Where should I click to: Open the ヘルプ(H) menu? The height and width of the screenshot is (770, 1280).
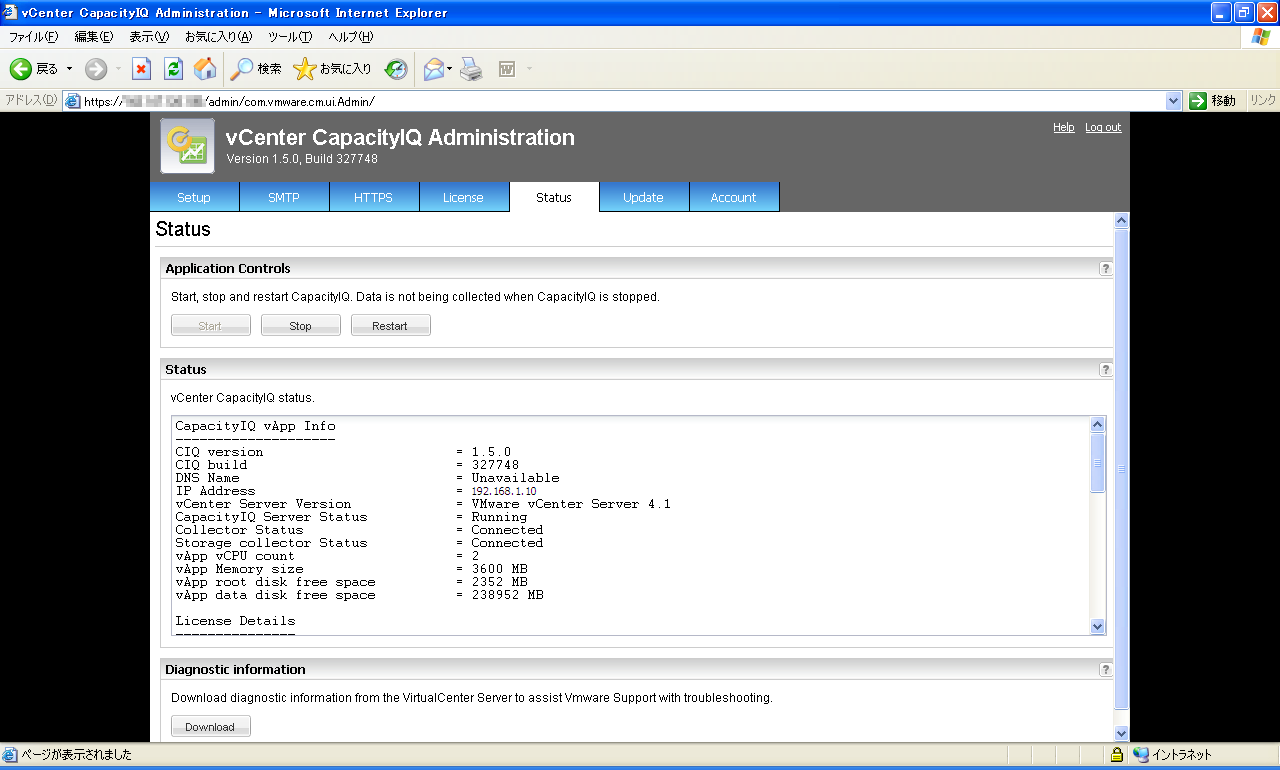pos(351,37)
